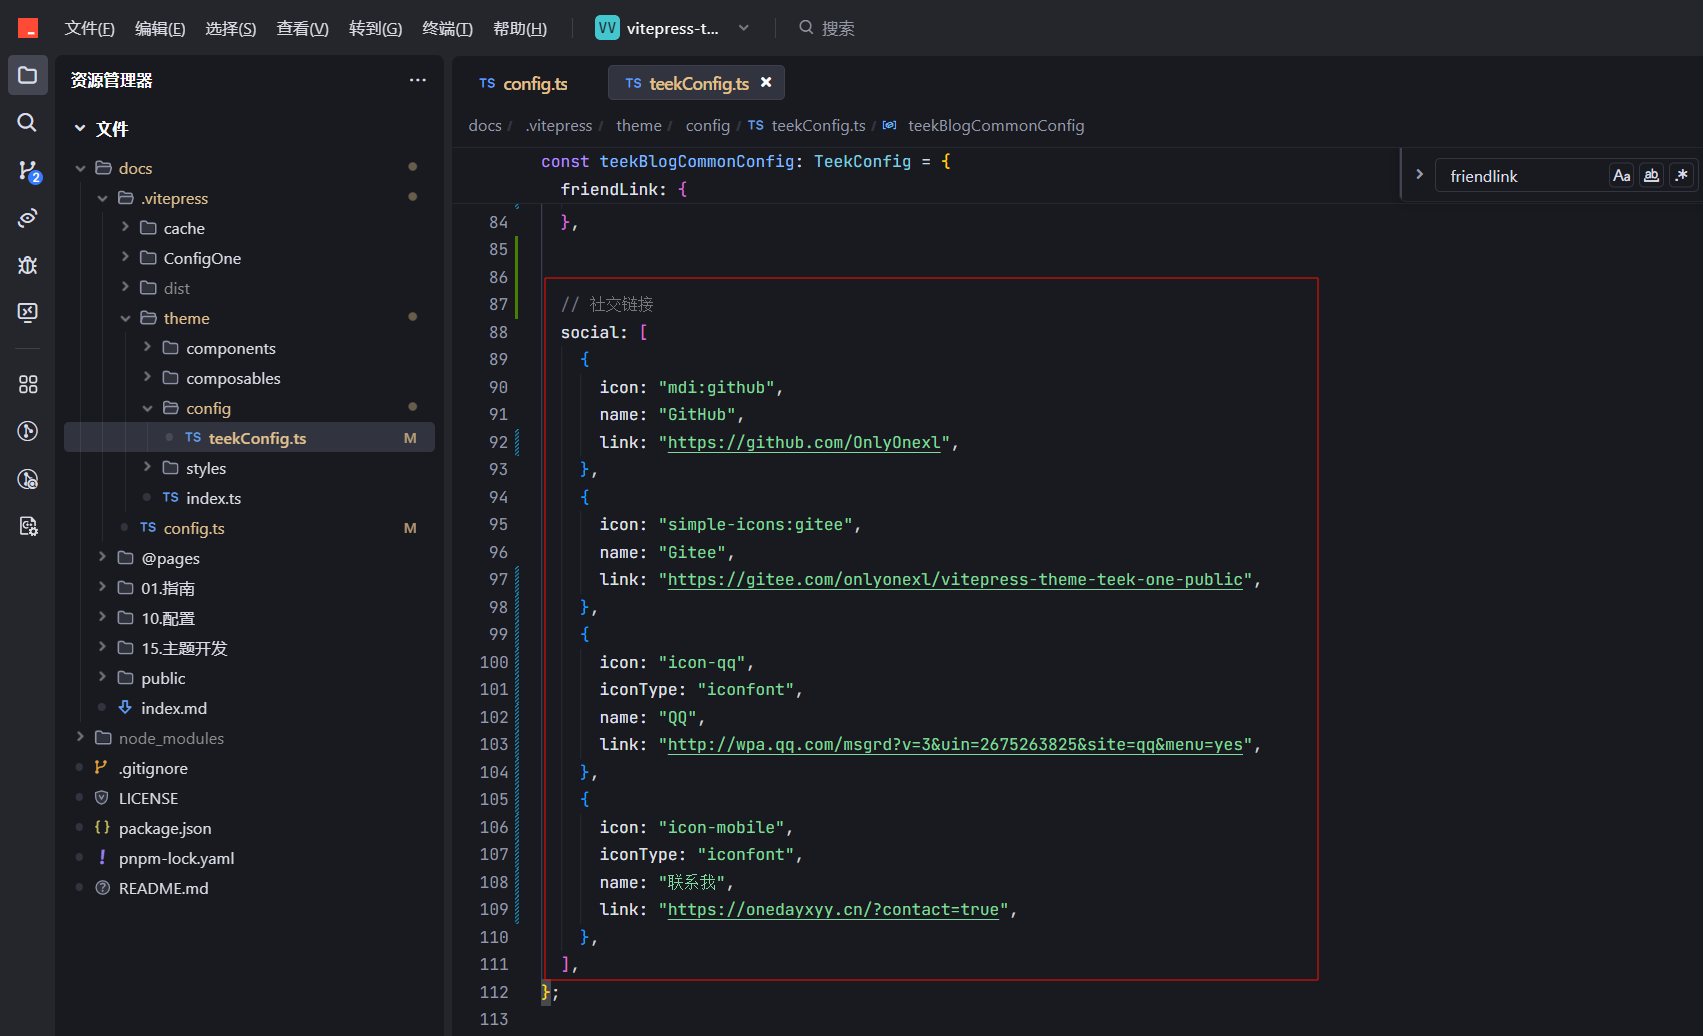Screen dimensions: 1703x1036
Task: Open the onedayxyy.cn link on line 109
Action: (x=833, y=910)
